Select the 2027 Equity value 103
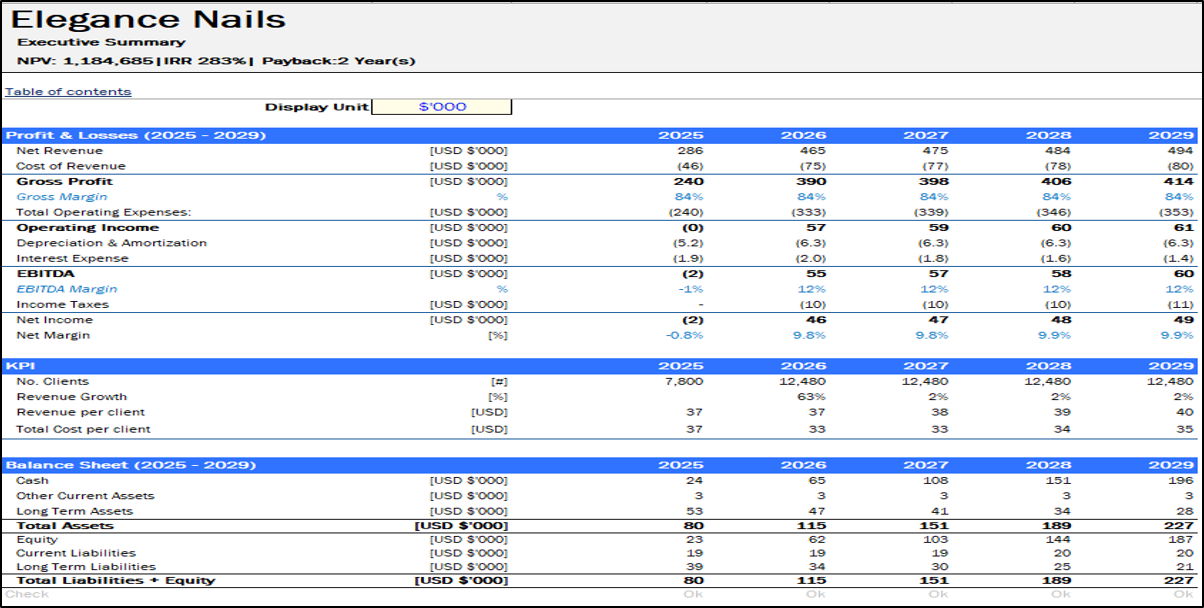The image size is (1204, 608). (x=936, y=539)
